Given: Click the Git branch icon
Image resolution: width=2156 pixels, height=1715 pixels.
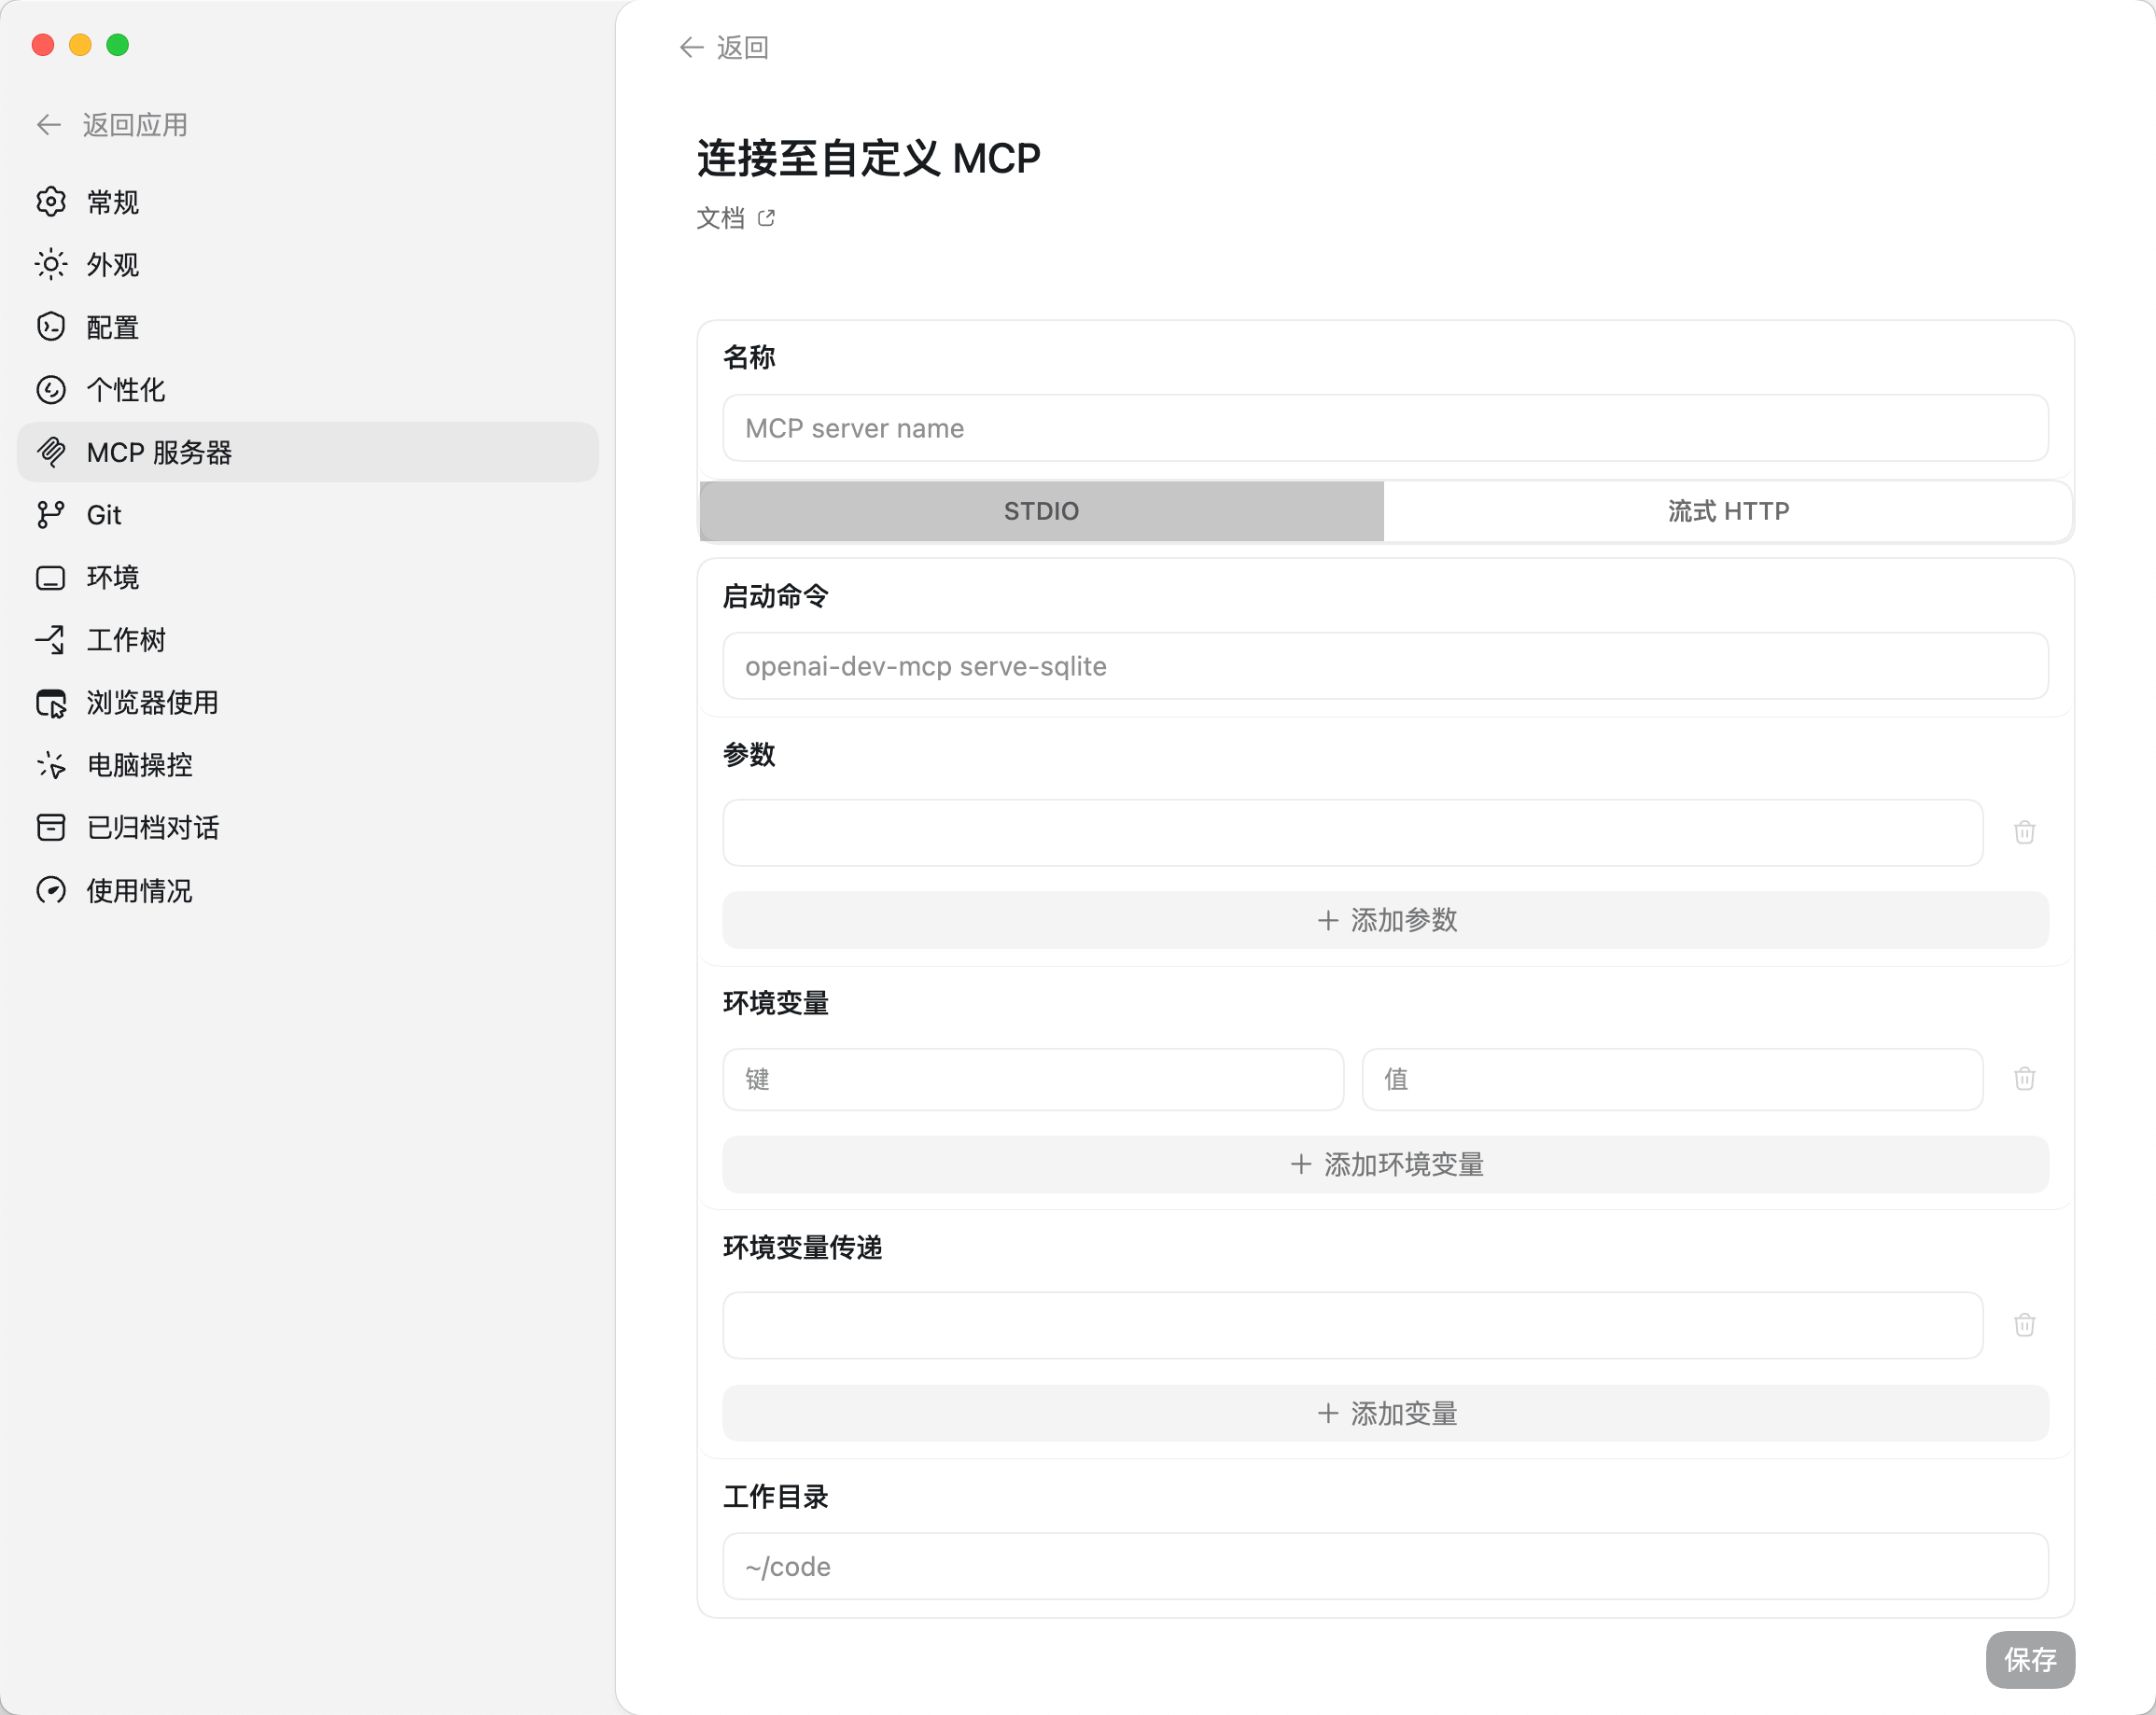Looking at the screenshot, I should click(x=51, y=514).
